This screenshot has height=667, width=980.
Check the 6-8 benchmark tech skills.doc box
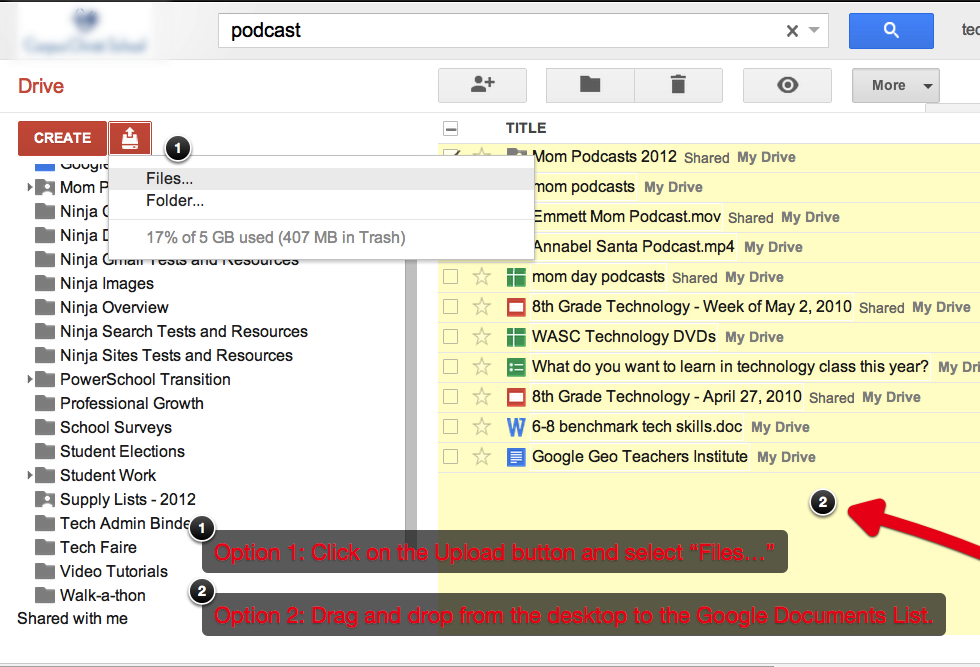click(451, 427)
